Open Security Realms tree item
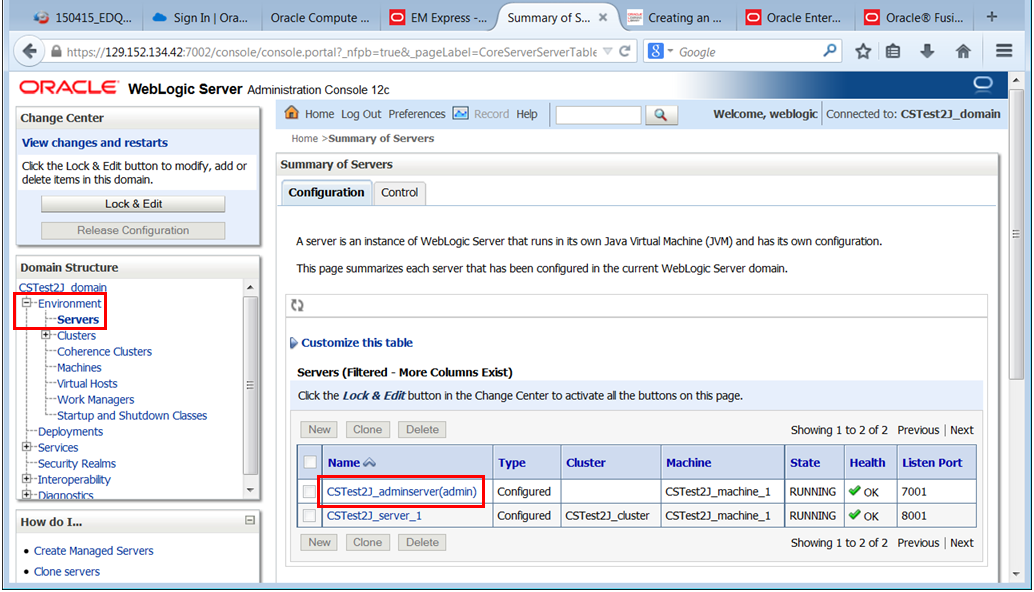The height and width of the screenshot is (592, 1034). point(76,463)
